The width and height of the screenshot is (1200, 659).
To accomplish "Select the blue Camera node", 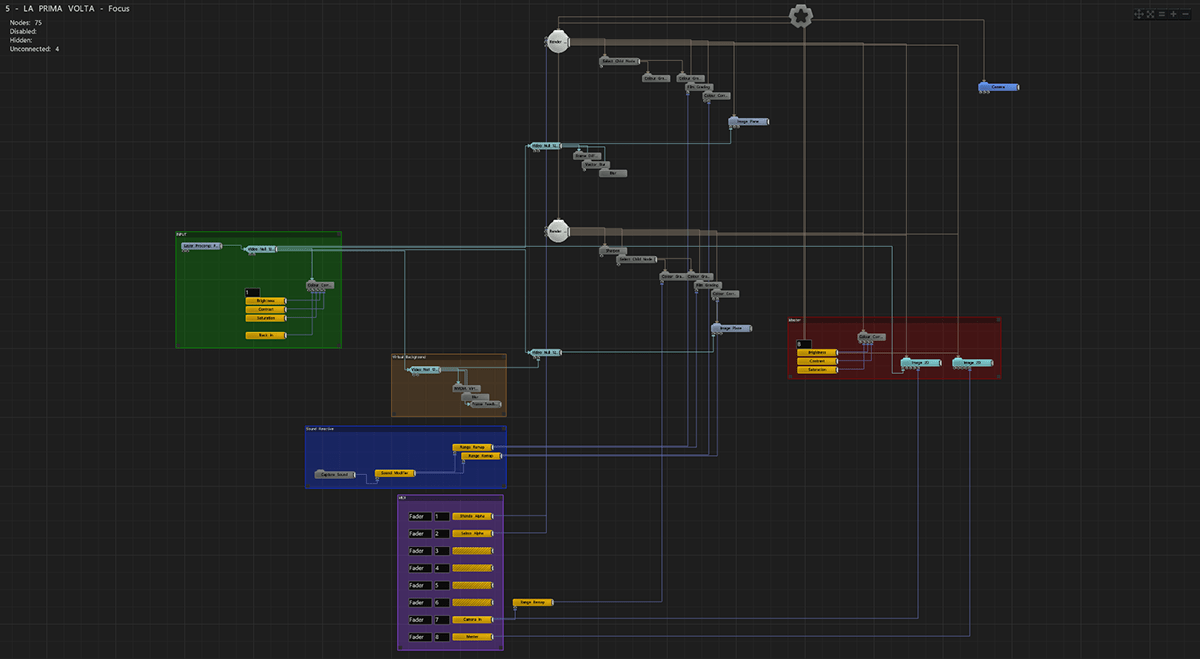I will 998,87.
